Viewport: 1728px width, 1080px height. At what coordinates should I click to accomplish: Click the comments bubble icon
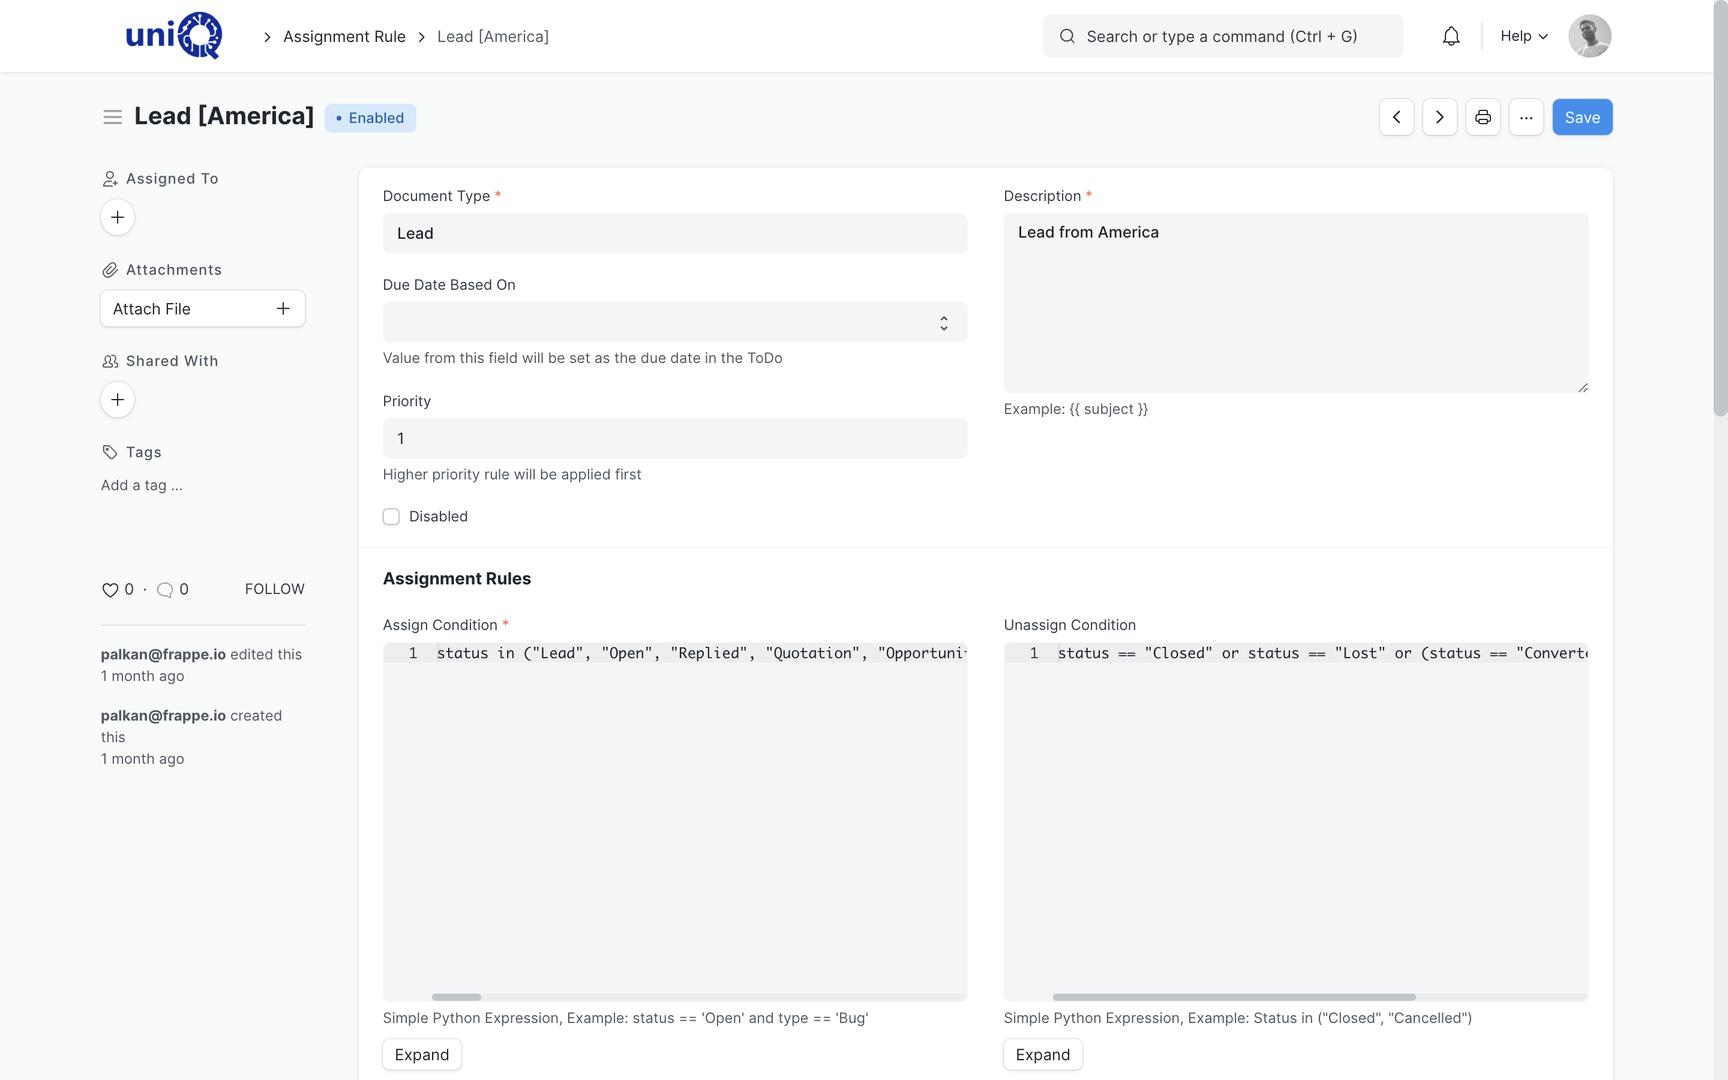coord(165,590)
